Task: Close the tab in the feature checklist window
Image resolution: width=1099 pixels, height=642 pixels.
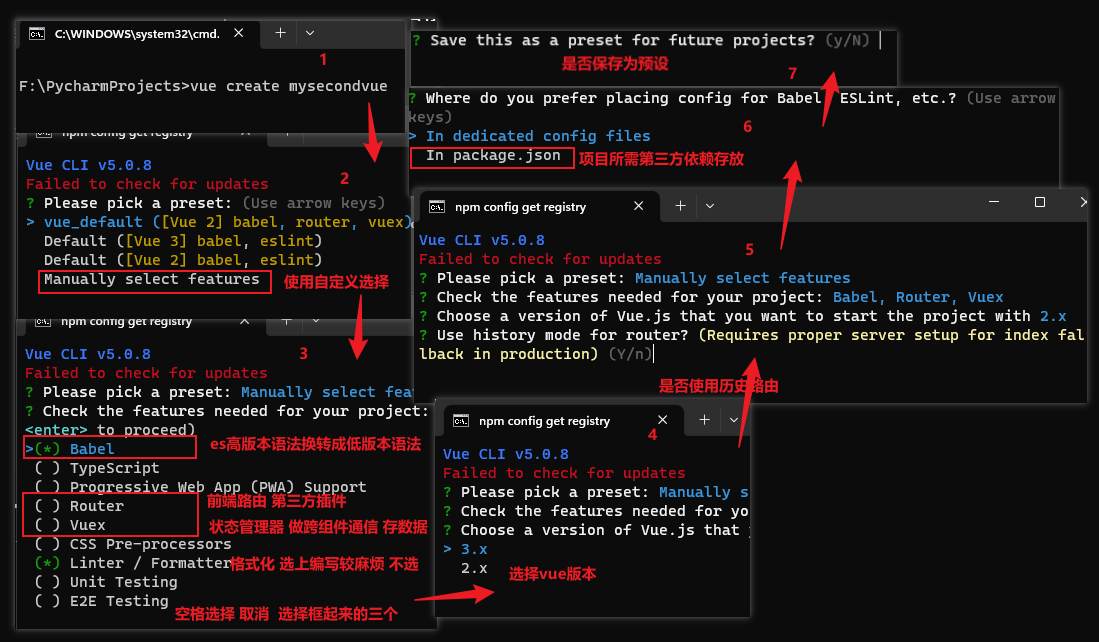Action: [x=244, y=321]
